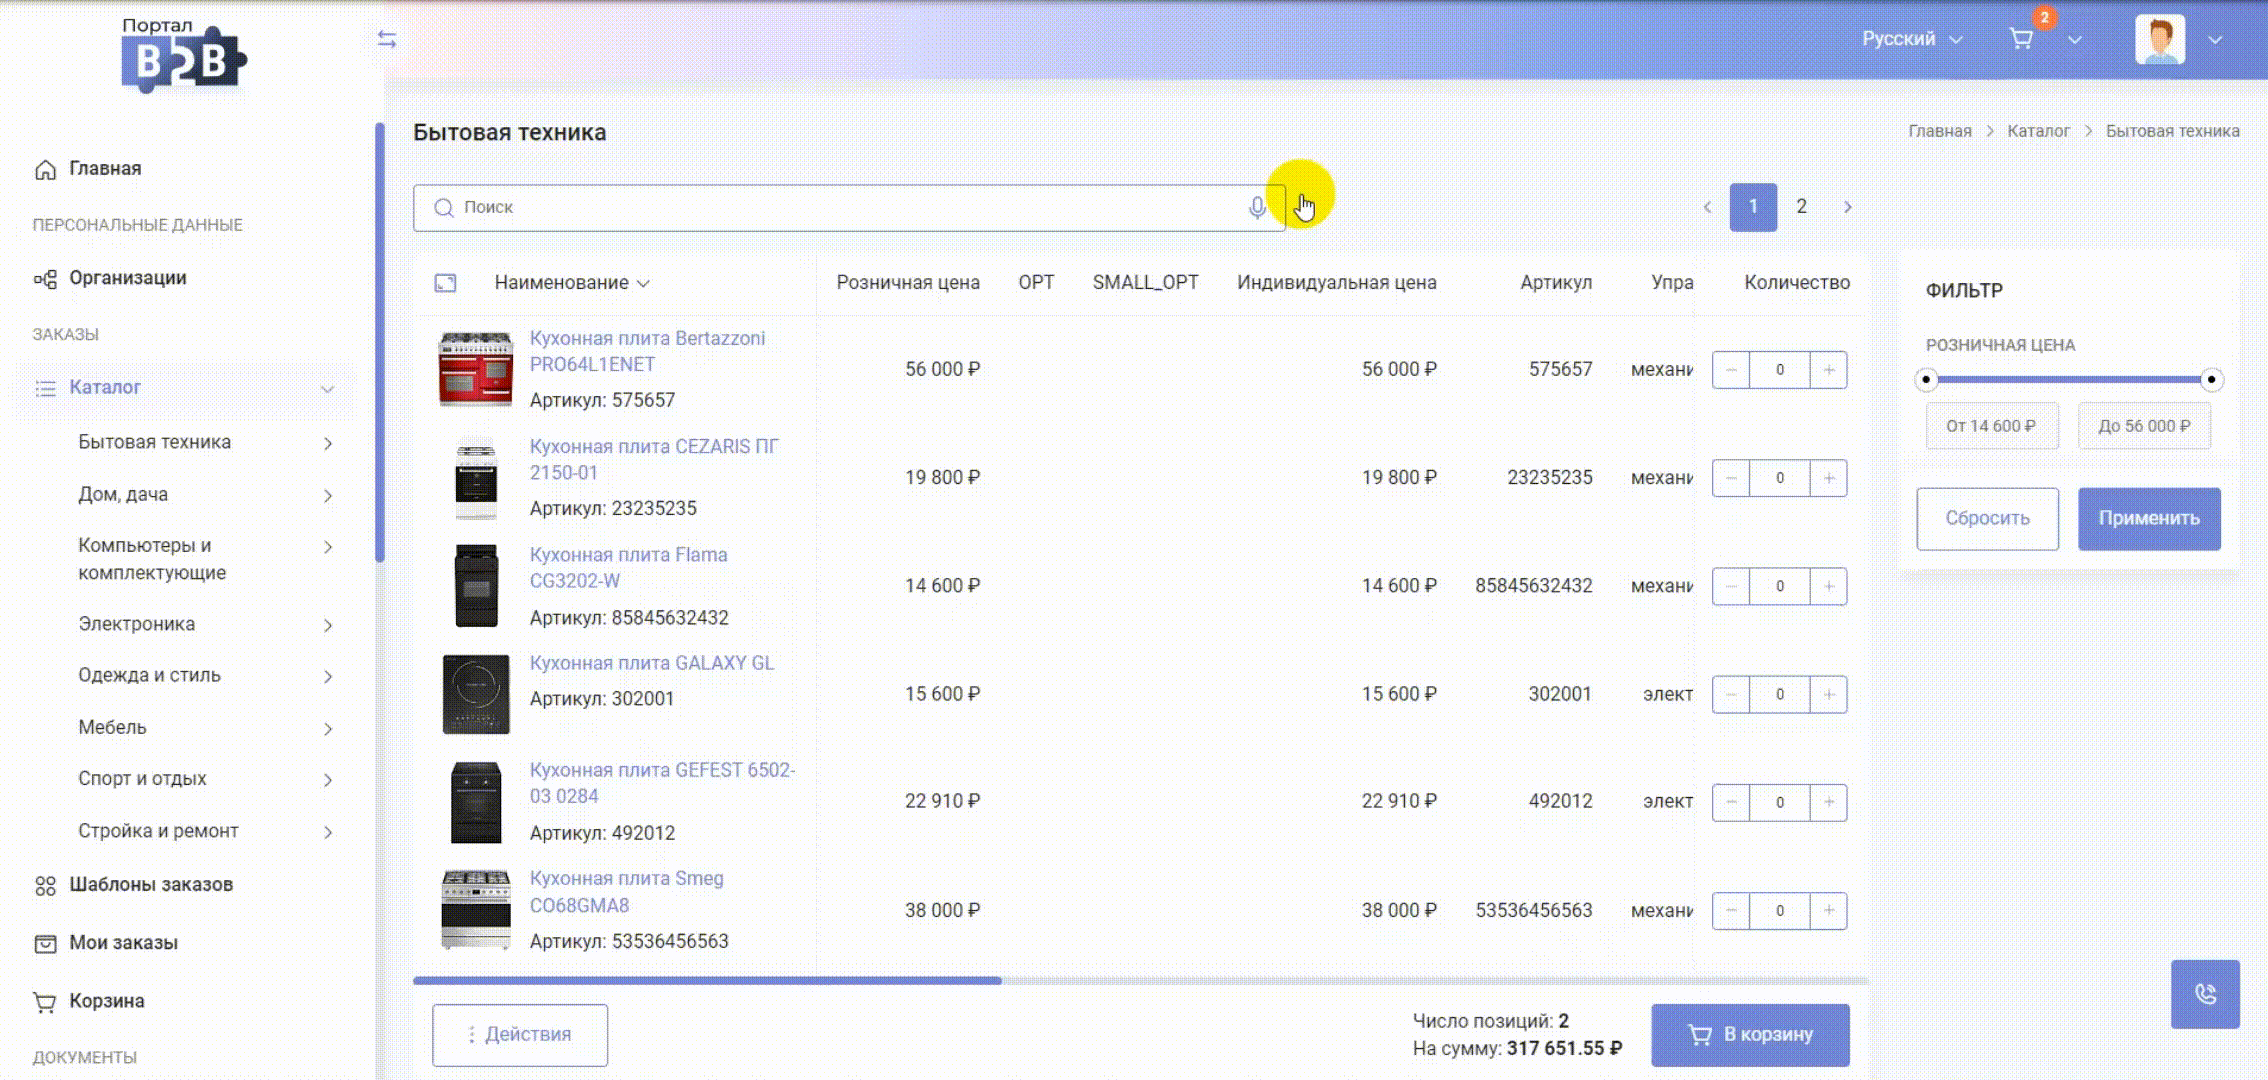Expand Электроника subcategory
Image resolution: width=2268 pixels, height=1080 pixels.
pyautogui.click(x=328, y=625)
